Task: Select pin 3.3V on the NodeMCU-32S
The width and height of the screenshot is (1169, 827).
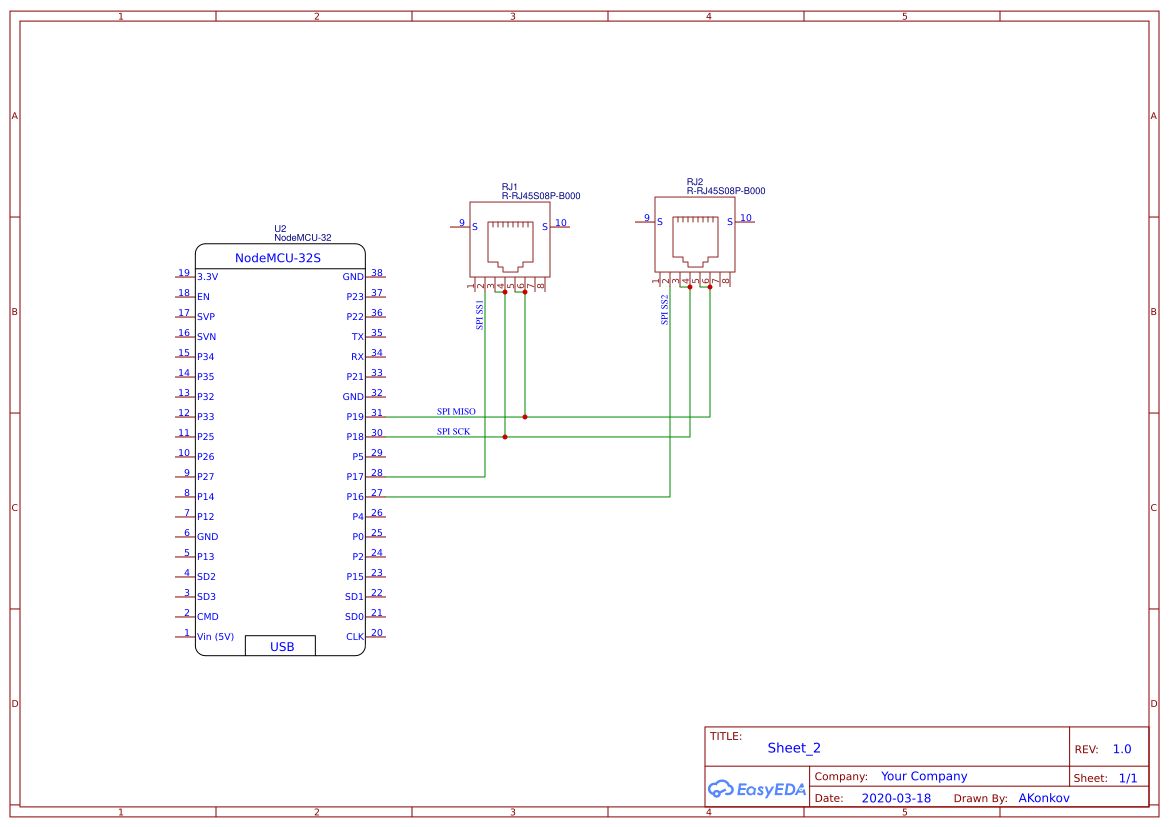Action: (x=207, y=276)
